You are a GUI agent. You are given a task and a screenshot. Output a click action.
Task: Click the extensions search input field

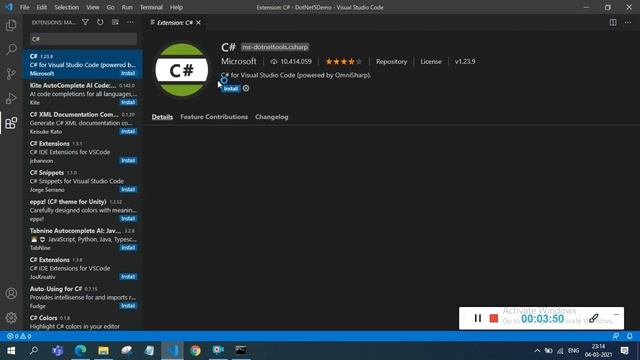coord(83,39)
